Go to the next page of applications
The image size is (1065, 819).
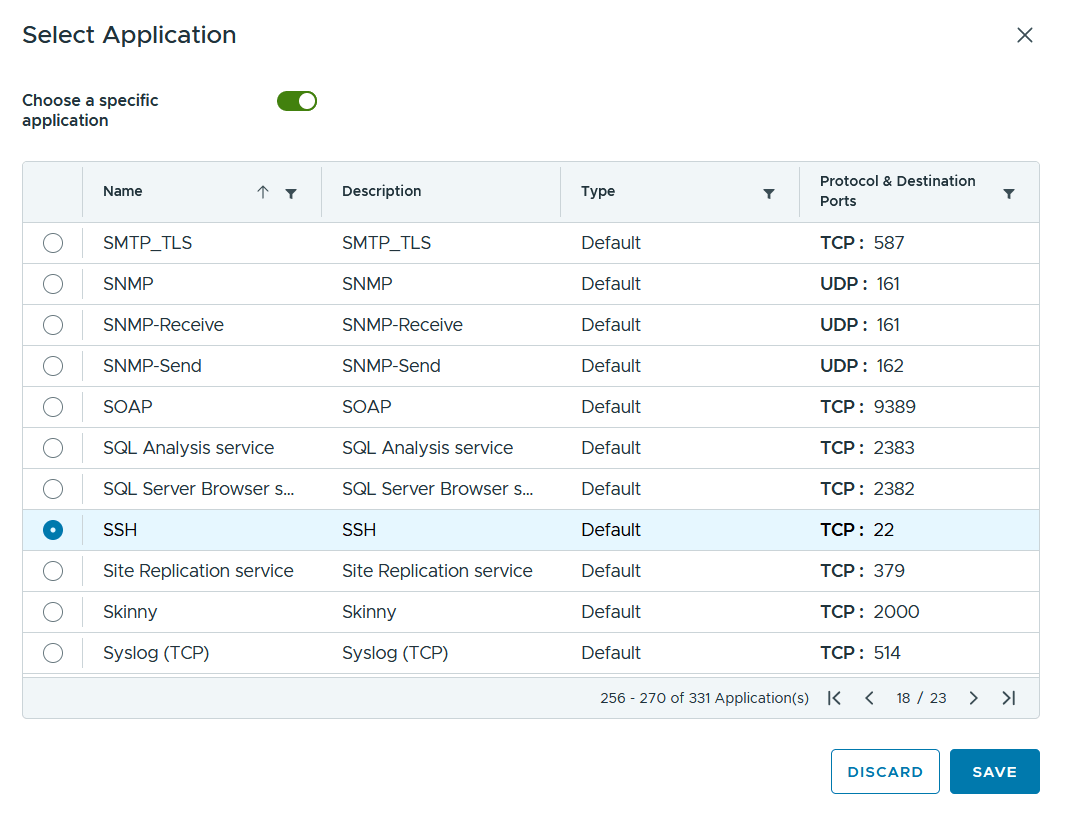pyautogui.click(x=973, y=698)
